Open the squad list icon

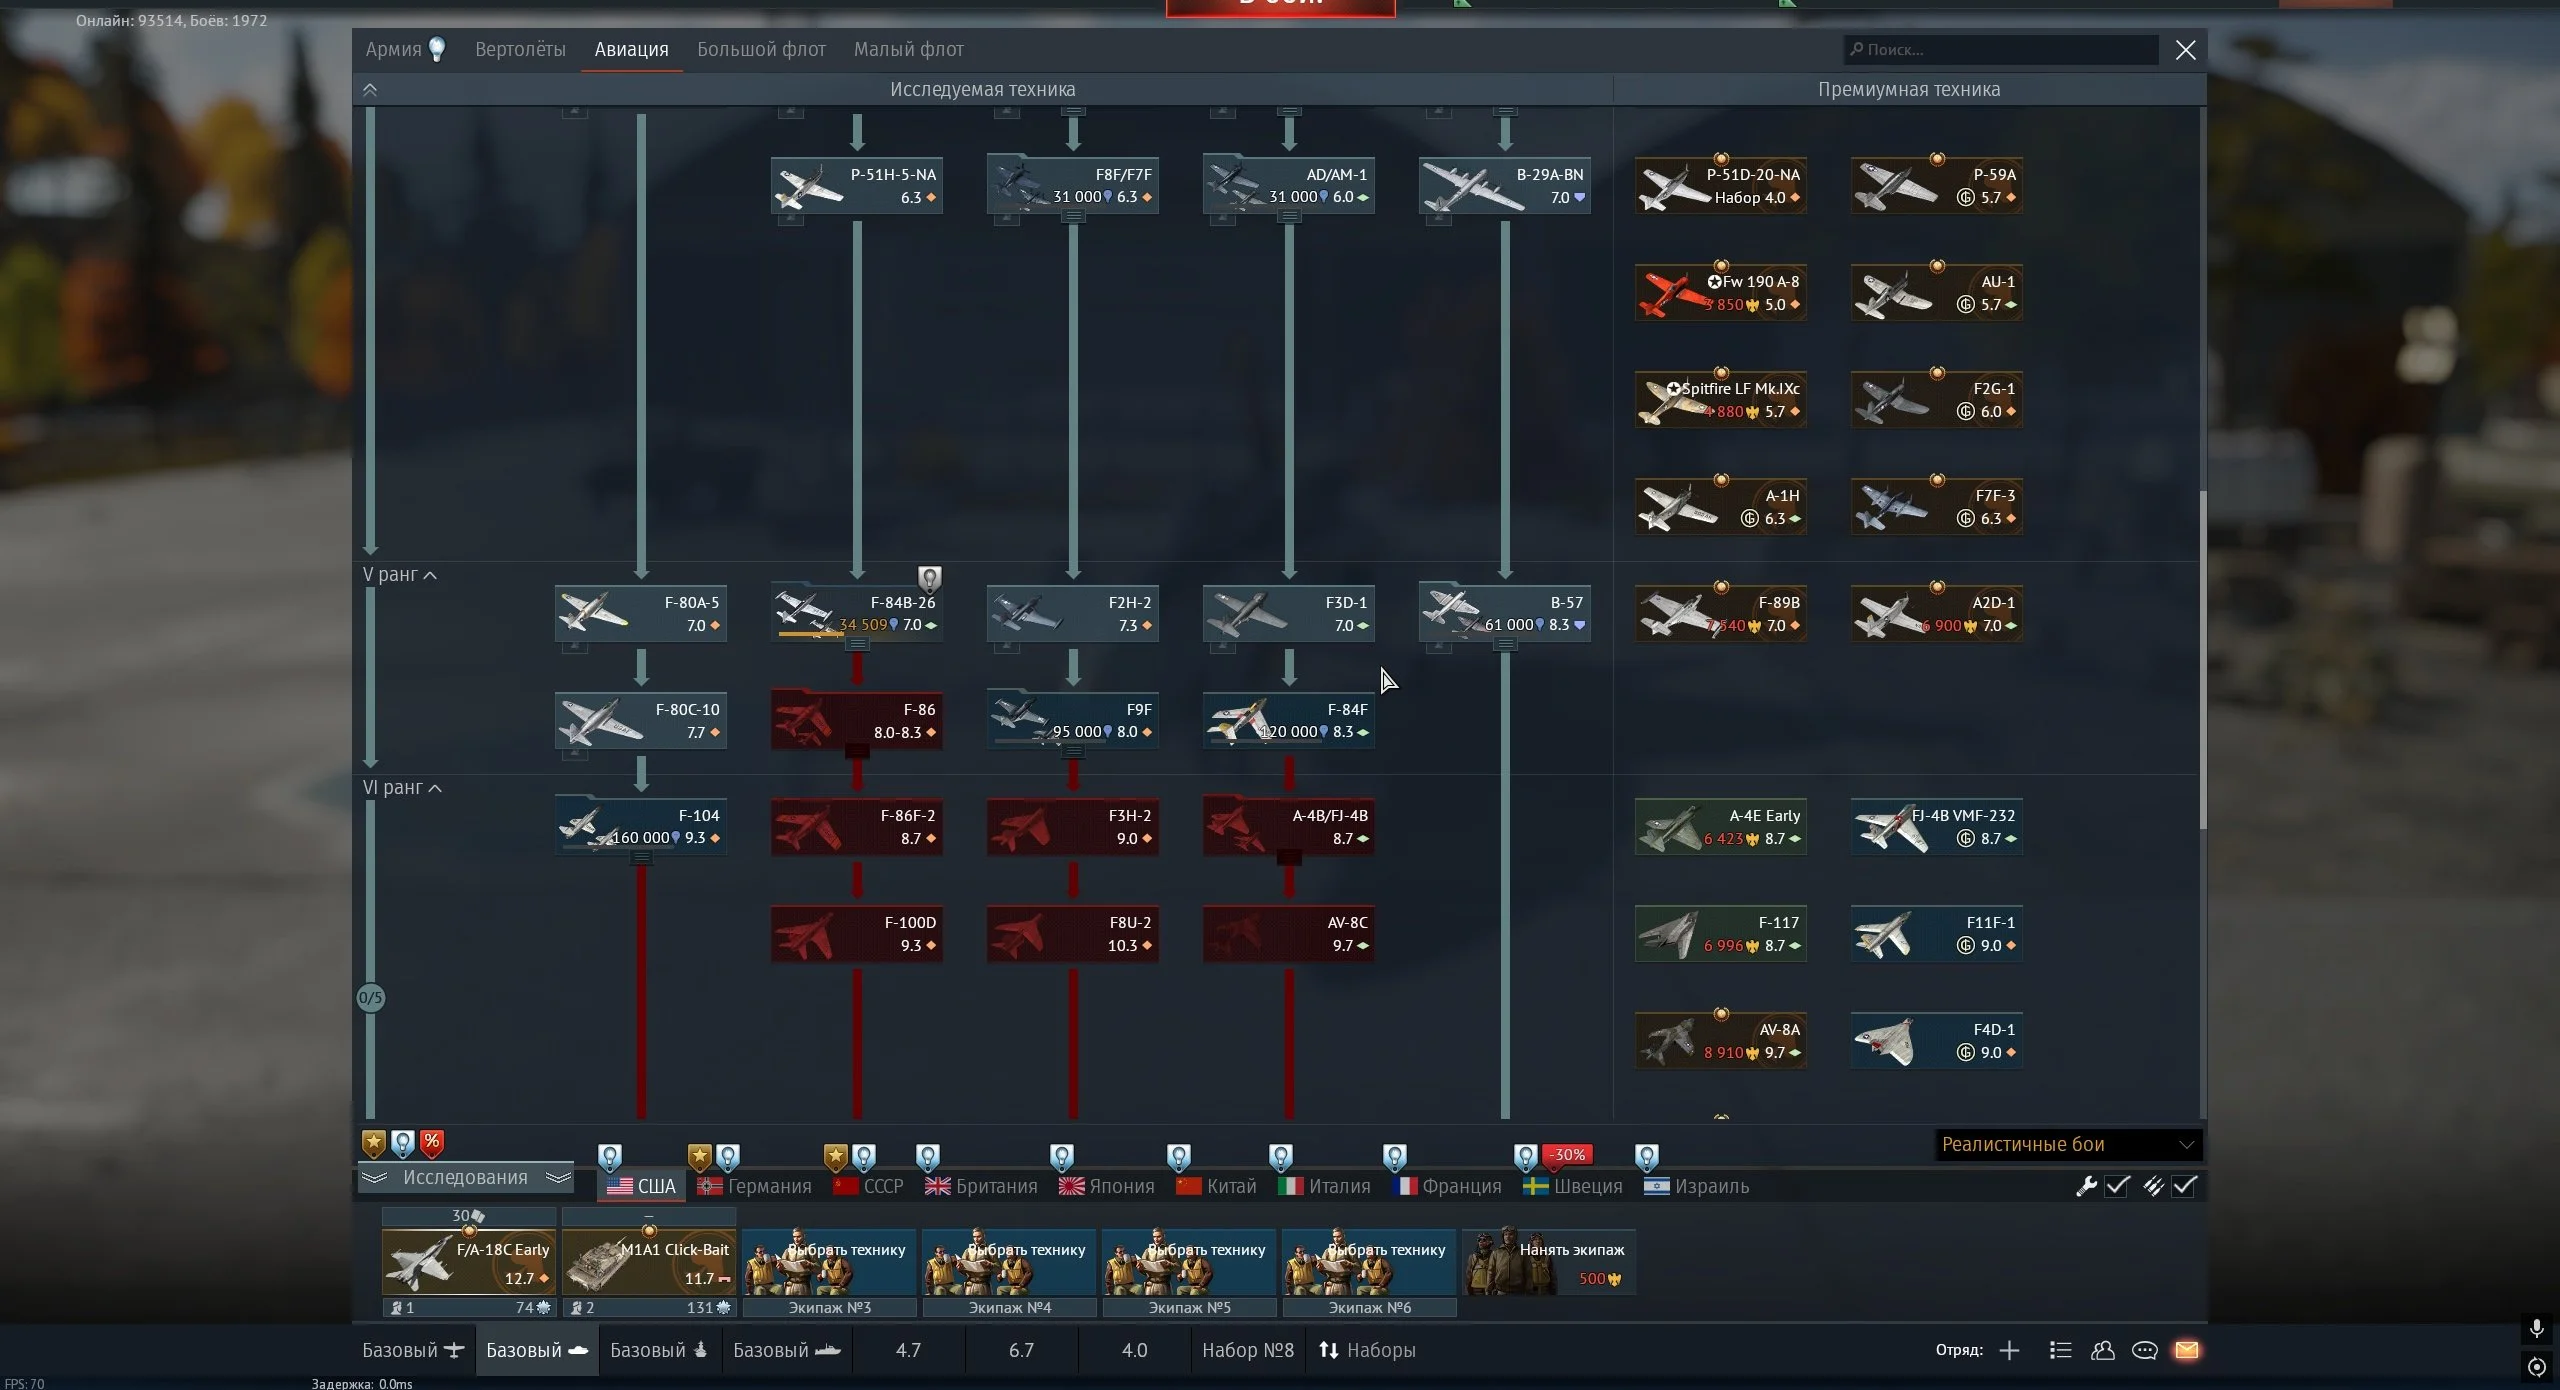[2060, 1350]
